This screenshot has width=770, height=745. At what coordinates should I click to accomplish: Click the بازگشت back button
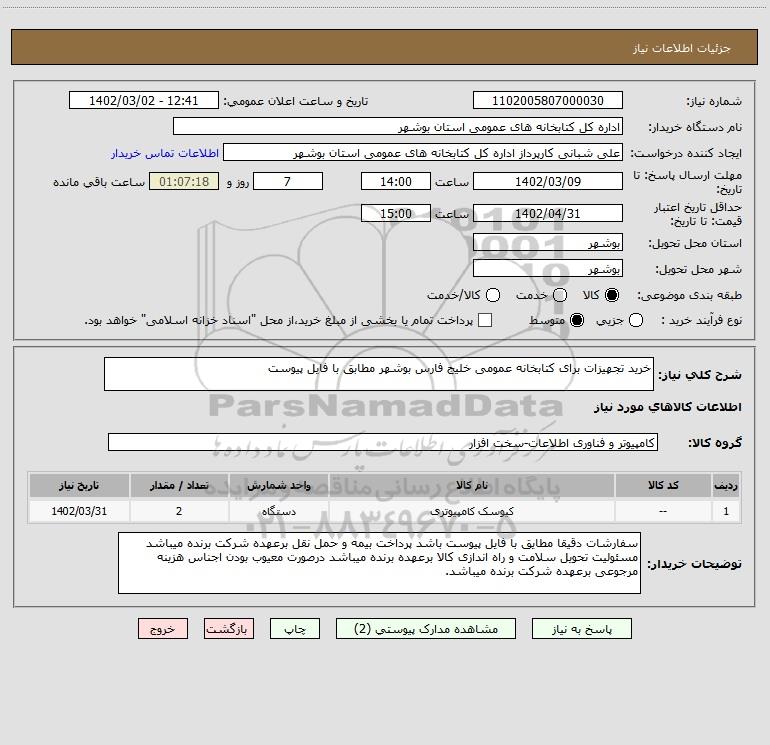coord(229,629)
